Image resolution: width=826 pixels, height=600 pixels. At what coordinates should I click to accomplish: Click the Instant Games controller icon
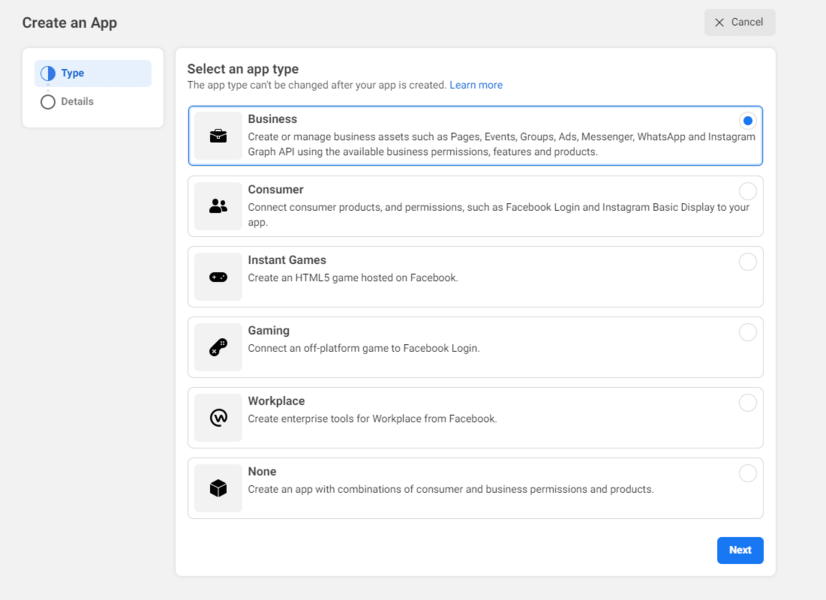pyautogui.click(x=218, y=277)
